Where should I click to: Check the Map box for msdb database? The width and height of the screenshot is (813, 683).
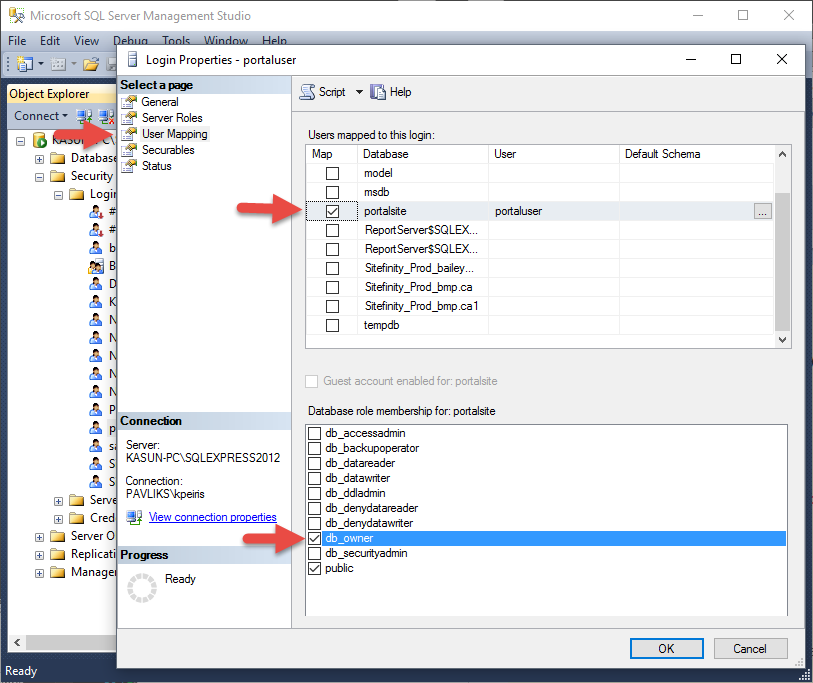(332, 192)
